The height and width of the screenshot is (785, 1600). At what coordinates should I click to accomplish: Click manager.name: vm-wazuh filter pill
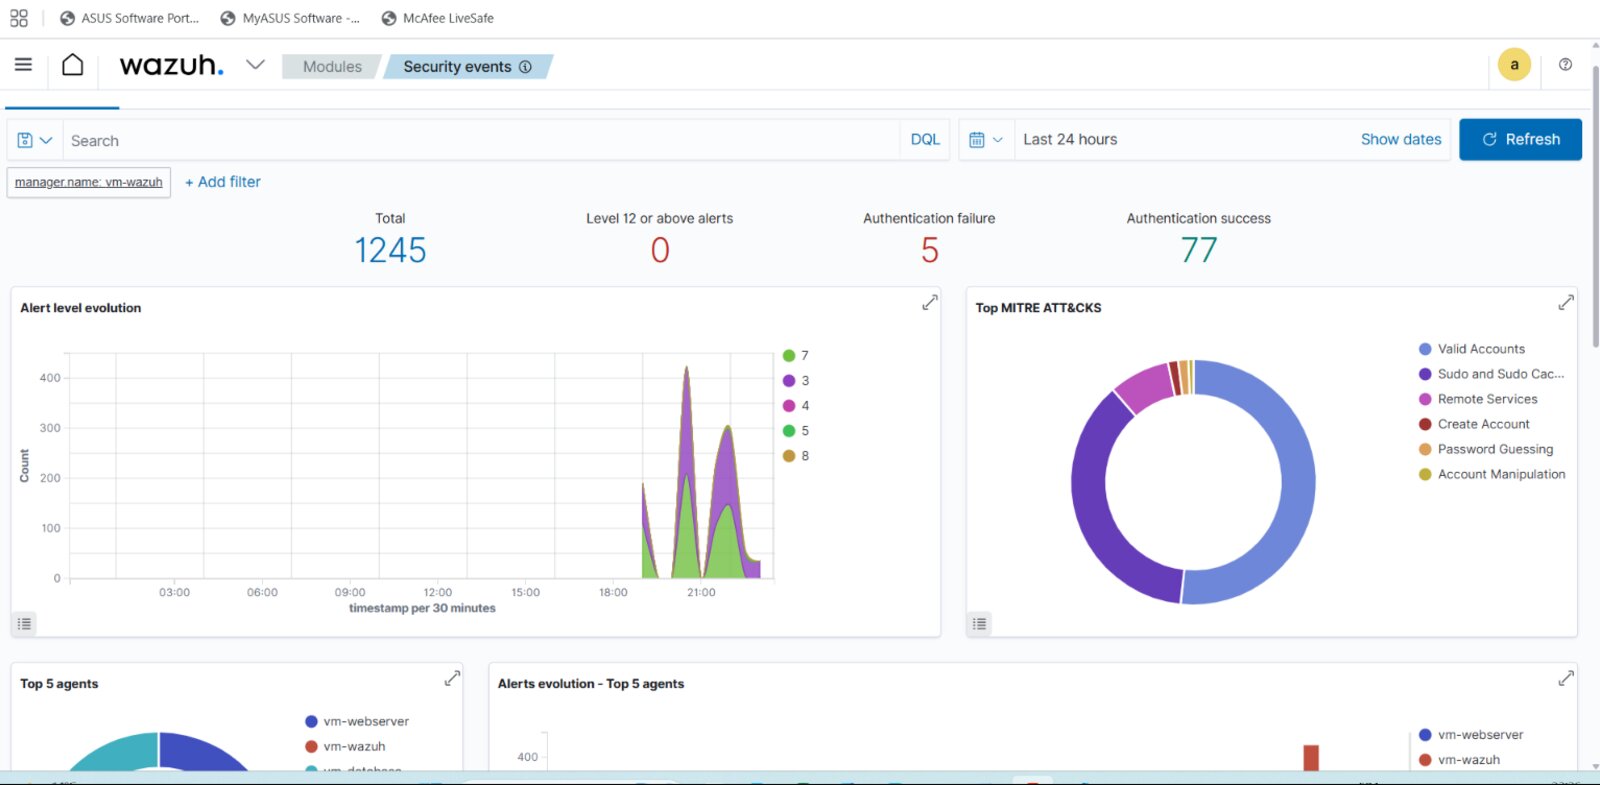pyautogui.click(x=89, y=182)
